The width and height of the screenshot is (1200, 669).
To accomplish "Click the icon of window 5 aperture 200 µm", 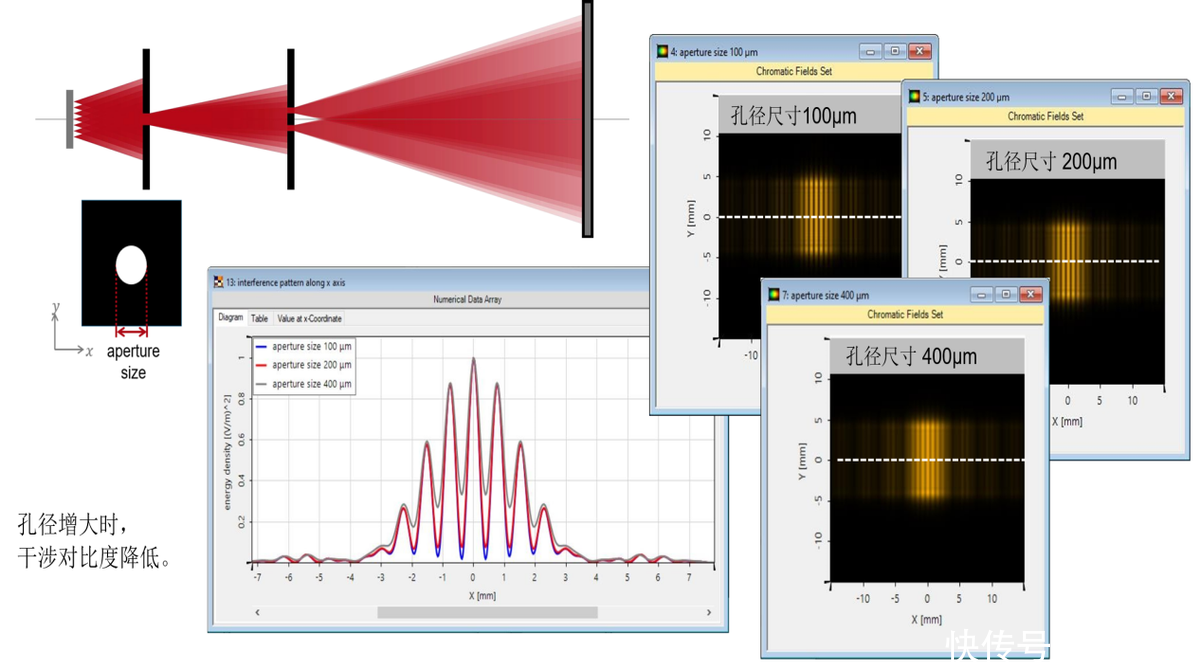I will 914,97.
